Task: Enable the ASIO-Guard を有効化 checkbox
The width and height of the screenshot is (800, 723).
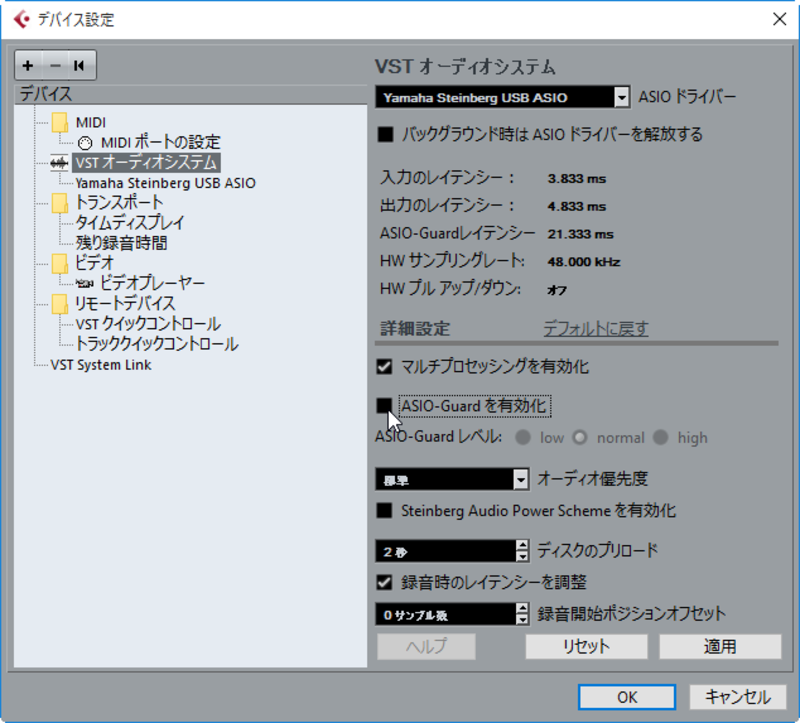Action: 385,406
